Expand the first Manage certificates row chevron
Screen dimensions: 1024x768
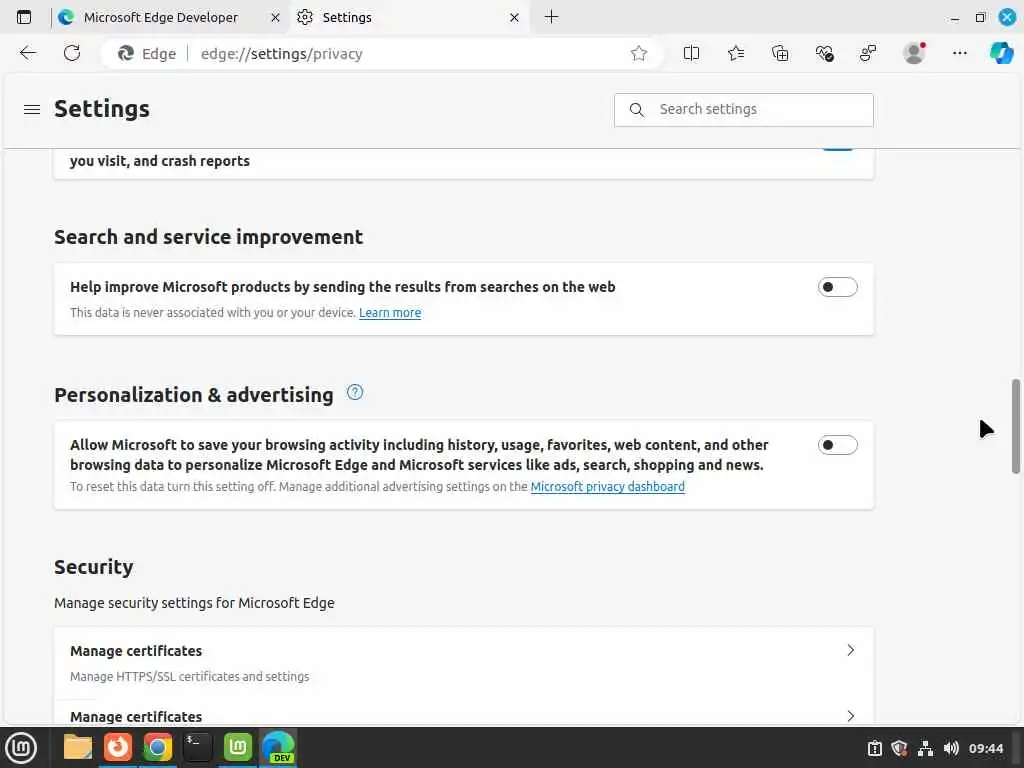(850, 650)
